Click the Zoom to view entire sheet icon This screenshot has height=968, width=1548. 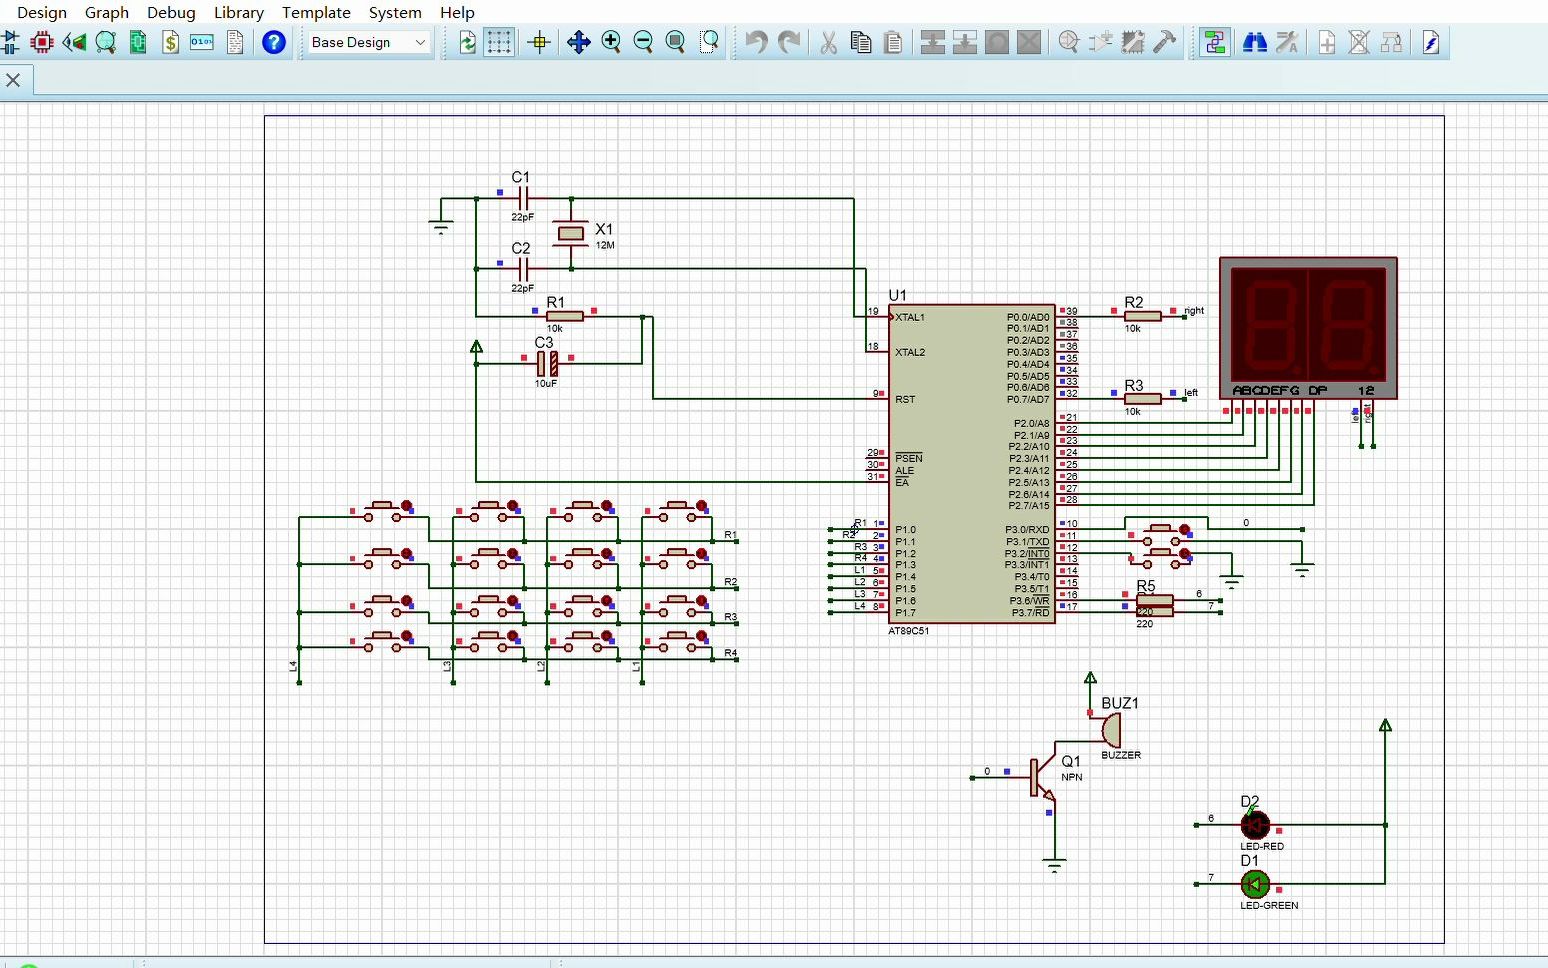click(676, 42)
